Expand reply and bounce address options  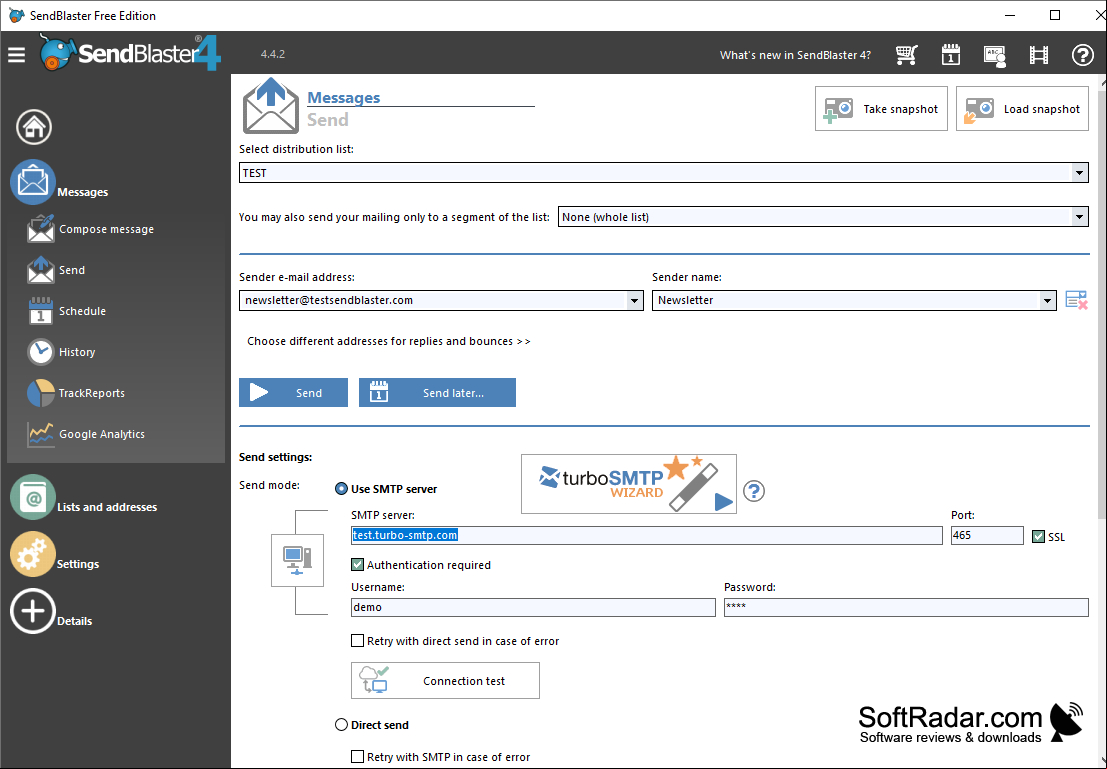click(x=388, y=341)
